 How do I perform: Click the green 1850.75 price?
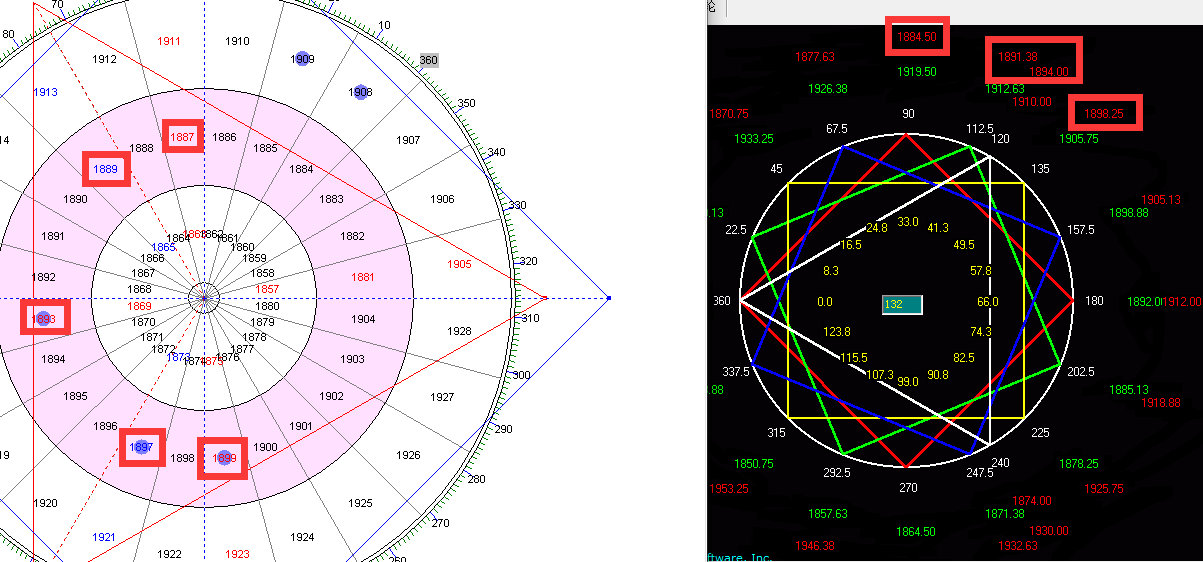pyautogui.click(x=753, y=464)
